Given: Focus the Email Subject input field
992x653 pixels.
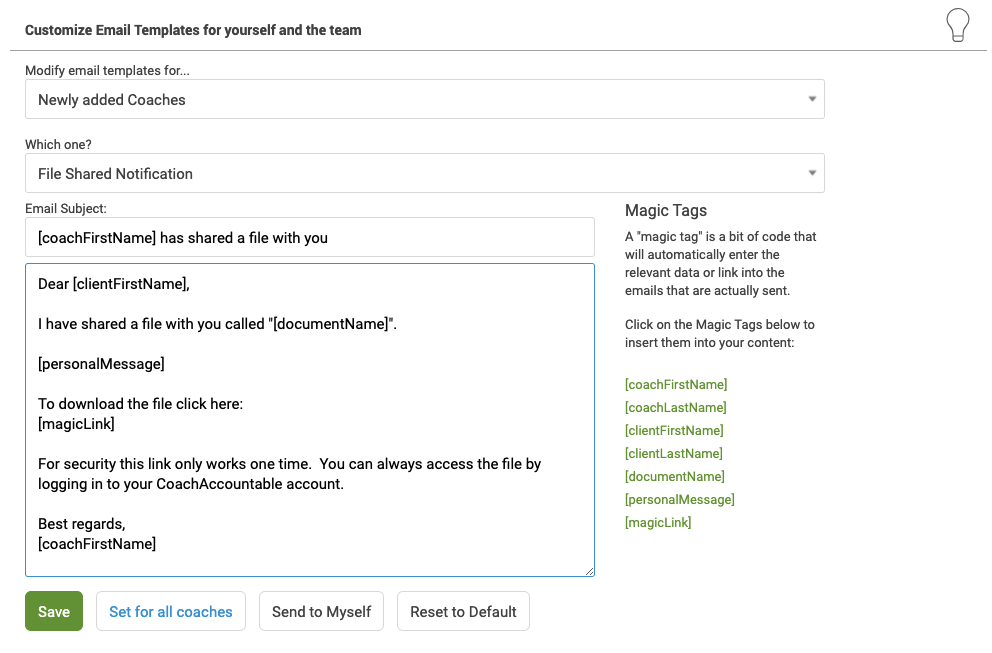Looking at the screenshot, I should (x=309, y=238).
